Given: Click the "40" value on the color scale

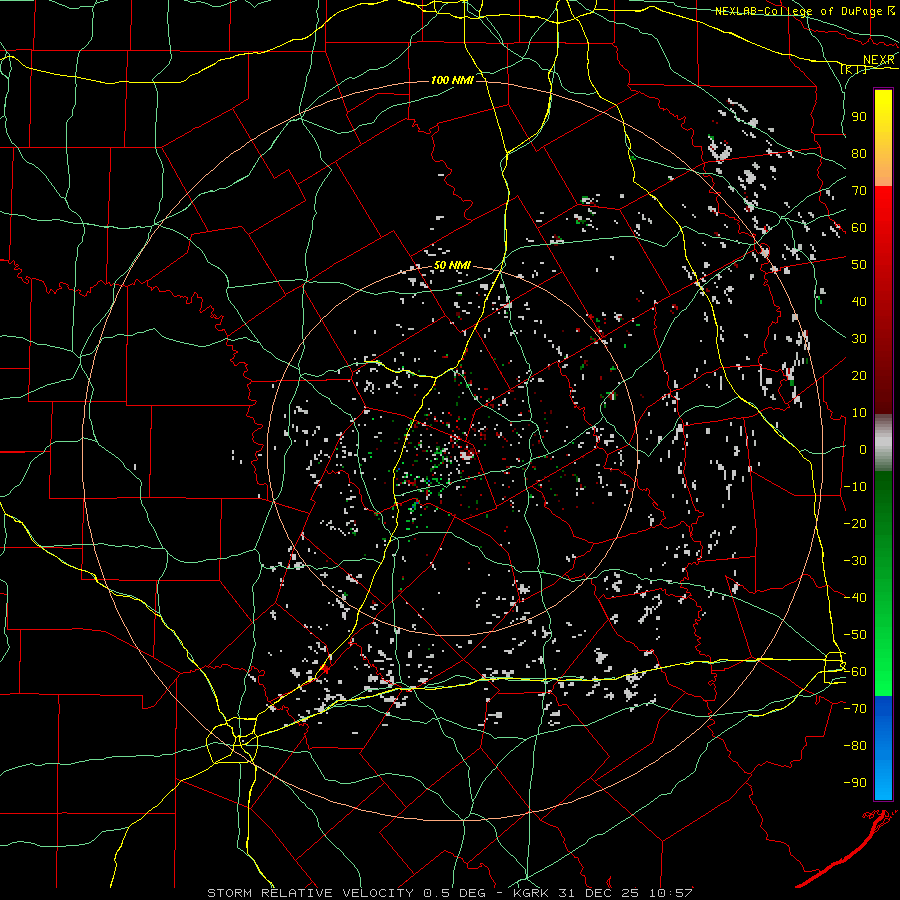Looking at the screenshot, I should pos(859,301).
